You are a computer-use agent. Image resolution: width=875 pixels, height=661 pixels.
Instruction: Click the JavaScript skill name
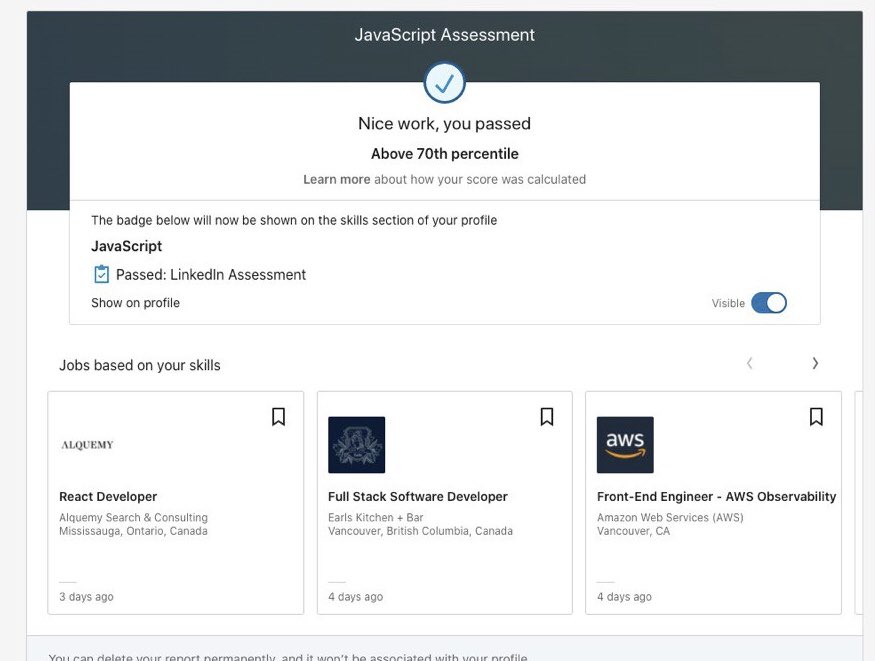(x=127, y=246)
